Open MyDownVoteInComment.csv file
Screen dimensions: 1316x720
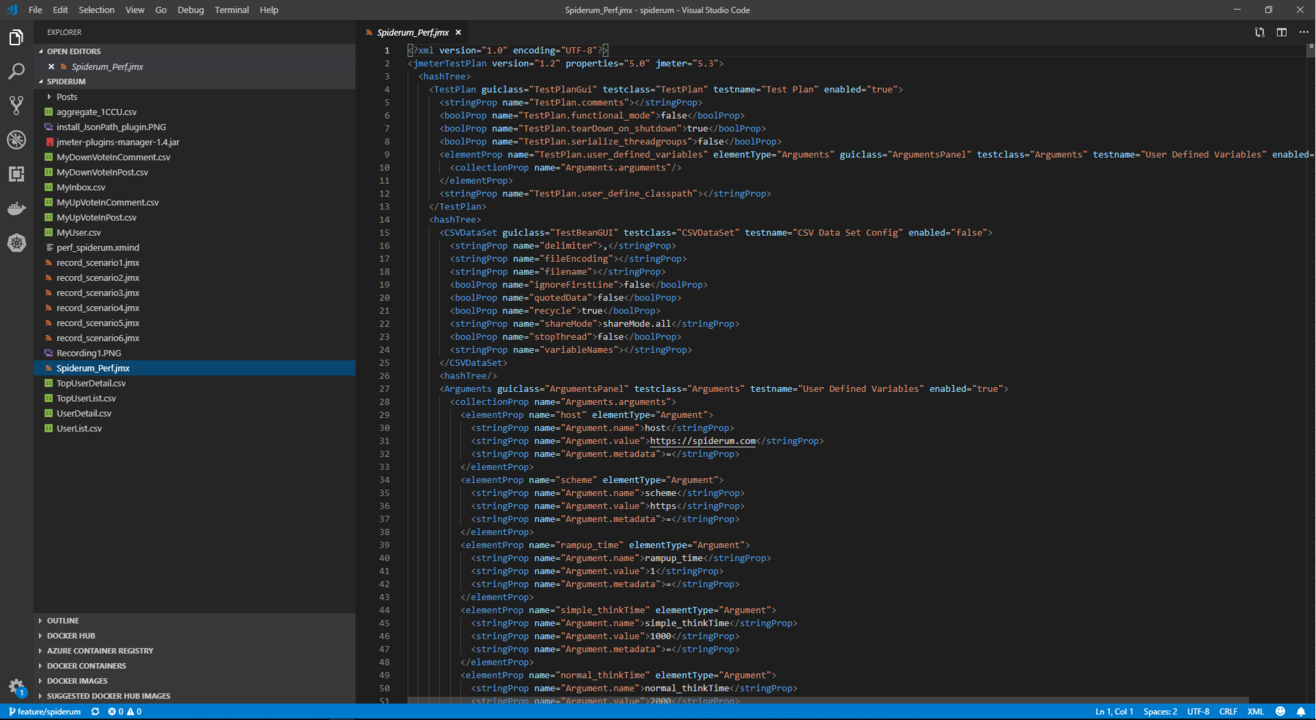point(194,157)
